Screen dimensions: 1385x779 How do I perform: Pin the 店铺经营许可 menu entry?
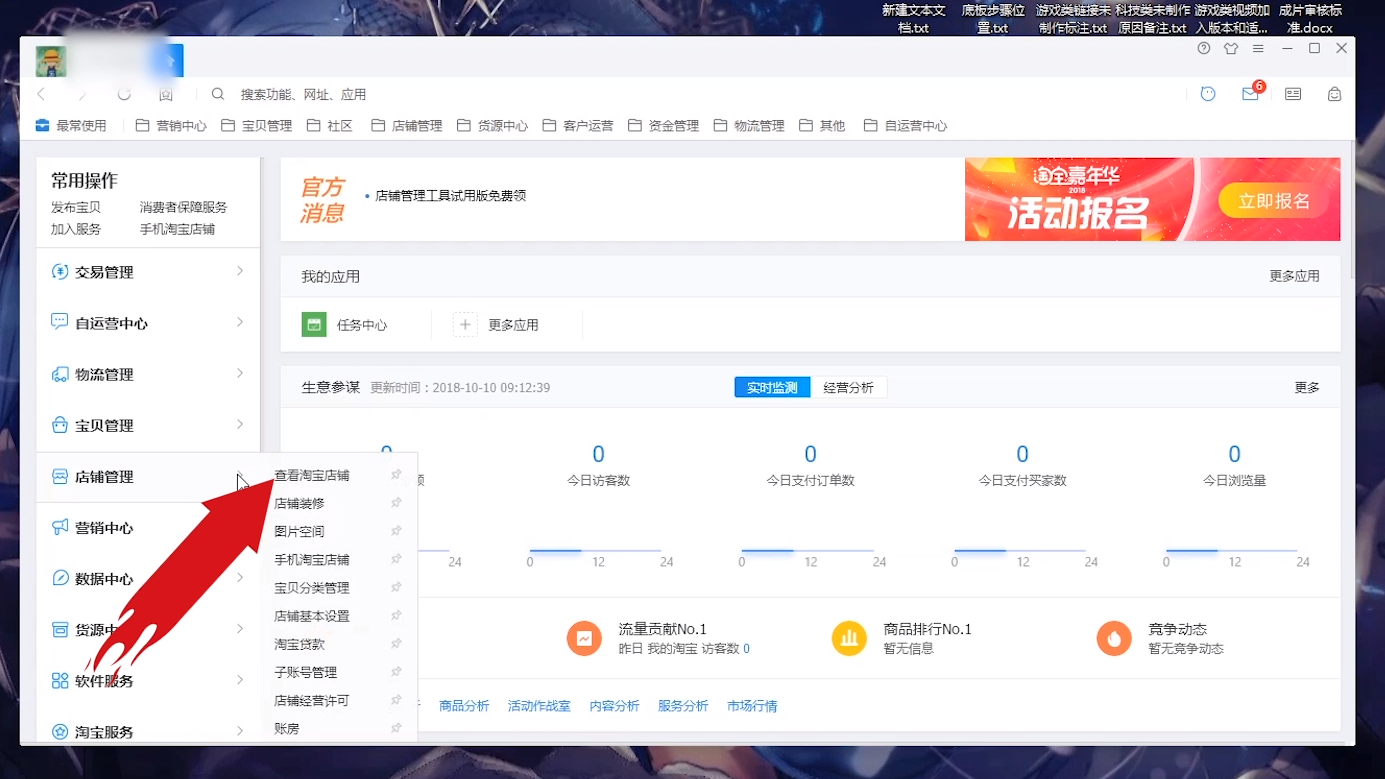point(396,700)
